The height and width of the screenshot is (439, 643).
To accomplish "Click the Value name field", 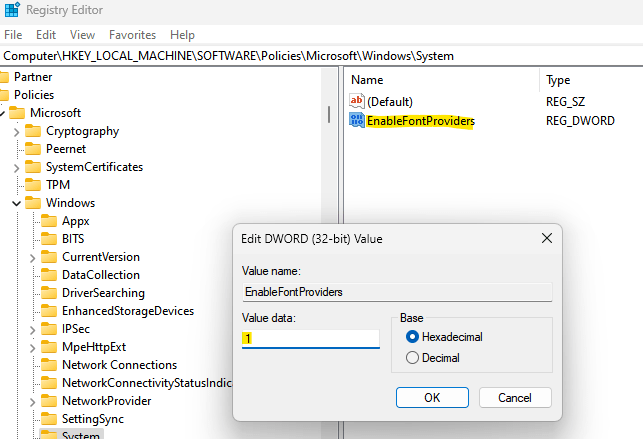I will [x=397, y=292].
